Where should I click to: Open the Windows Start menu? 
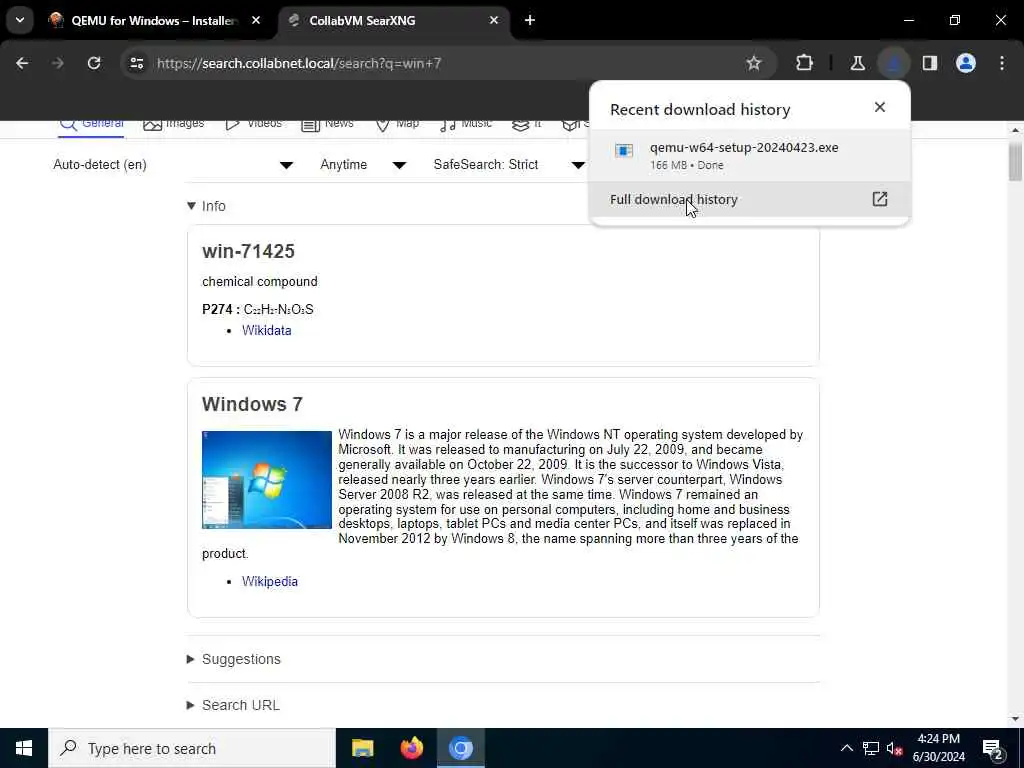[x=24, y=748]
